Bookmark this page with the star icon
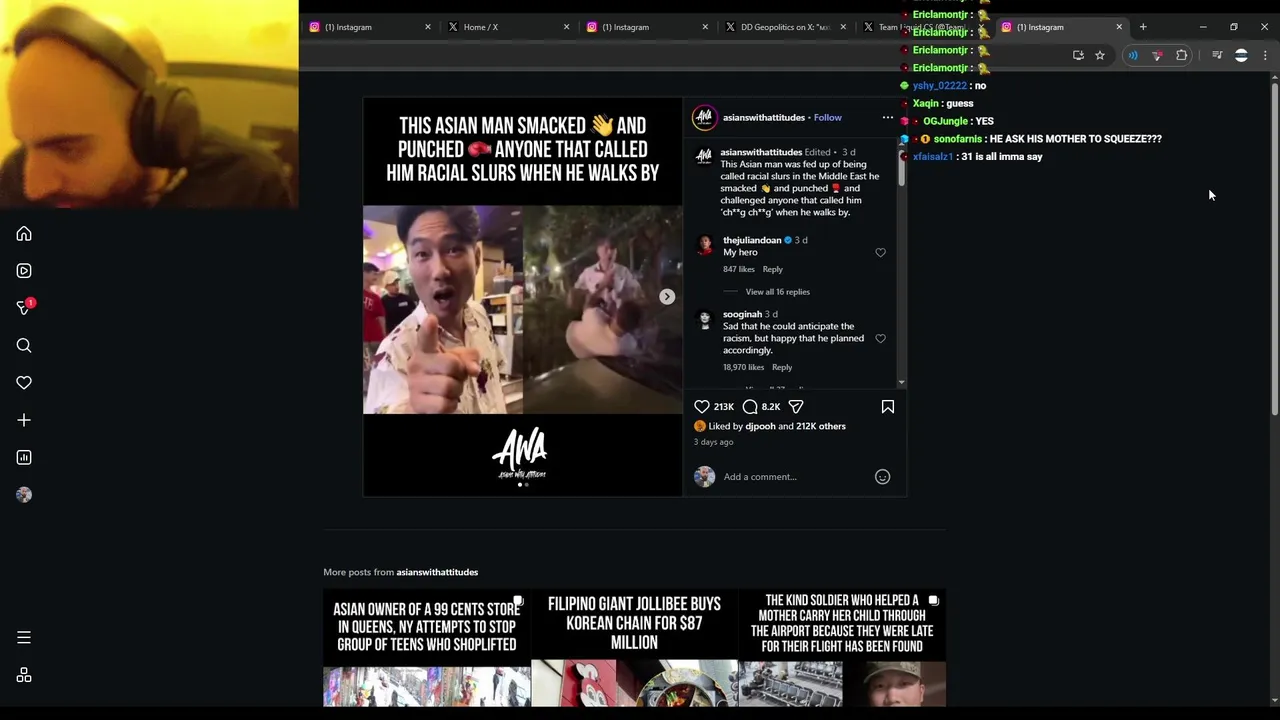Viewport: 1280px width, 720px height. click(1100, 56)
